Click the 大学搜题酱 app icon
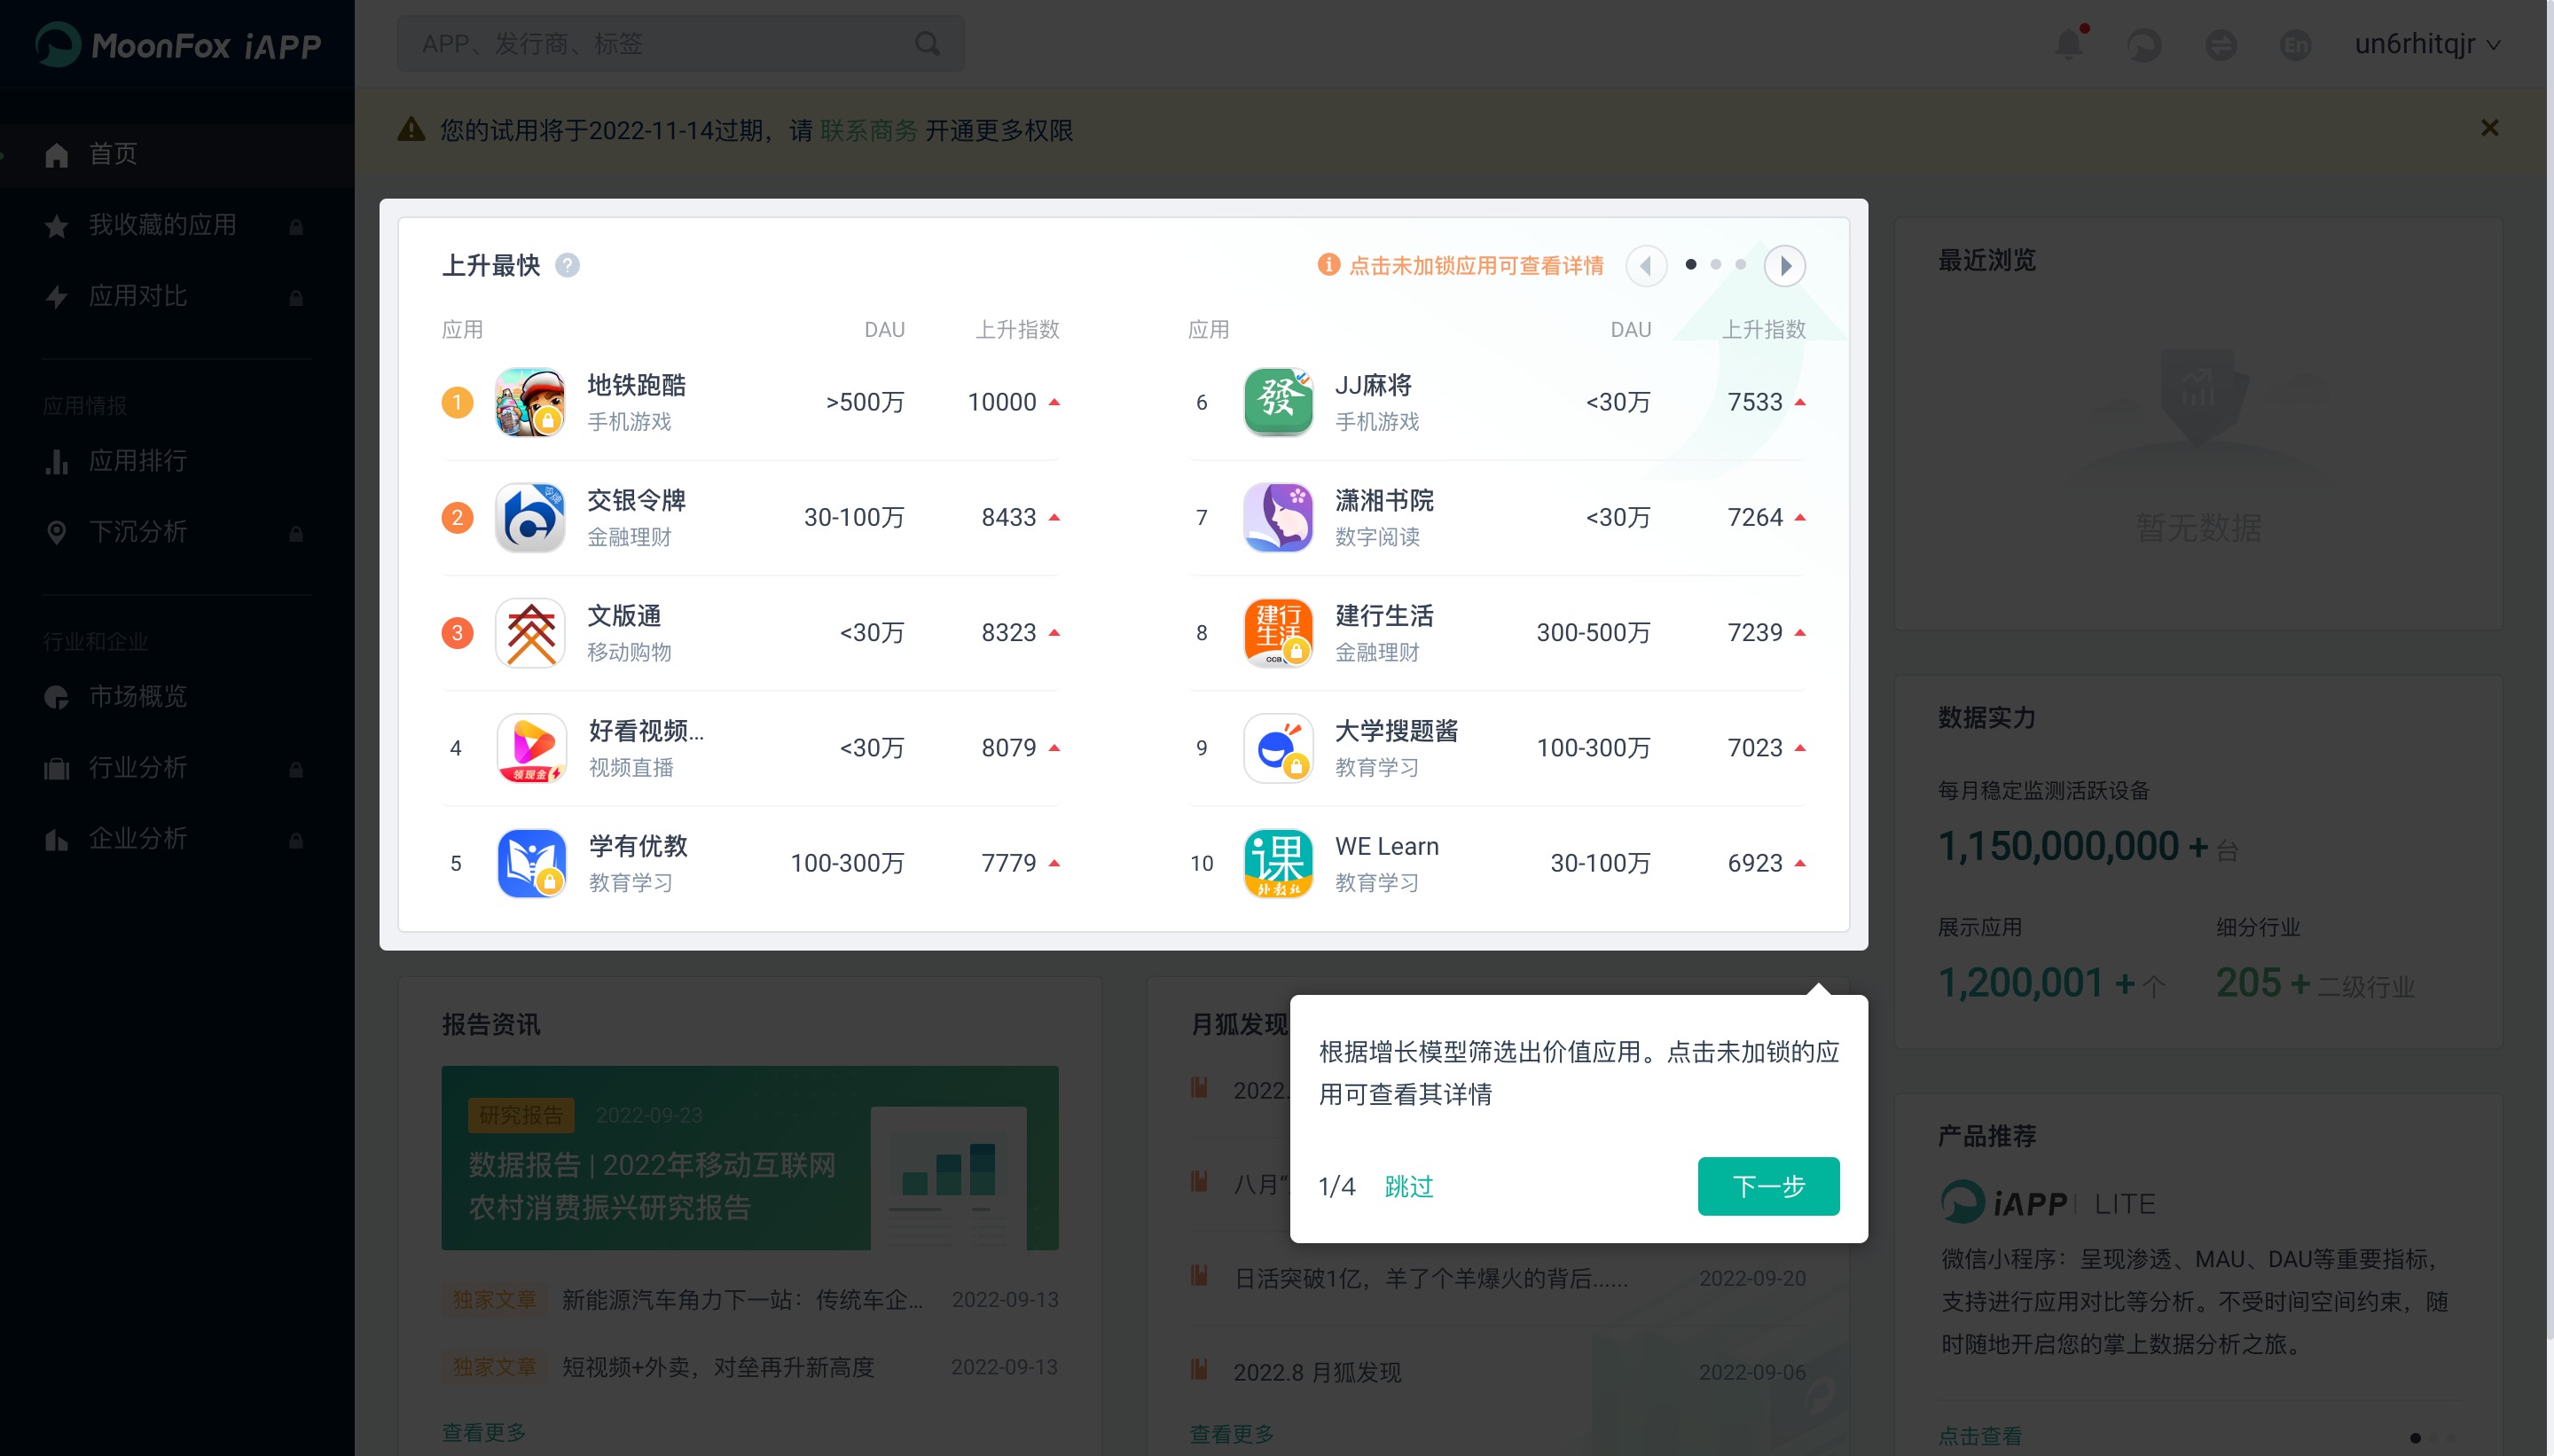 (x=1278, y=747)
